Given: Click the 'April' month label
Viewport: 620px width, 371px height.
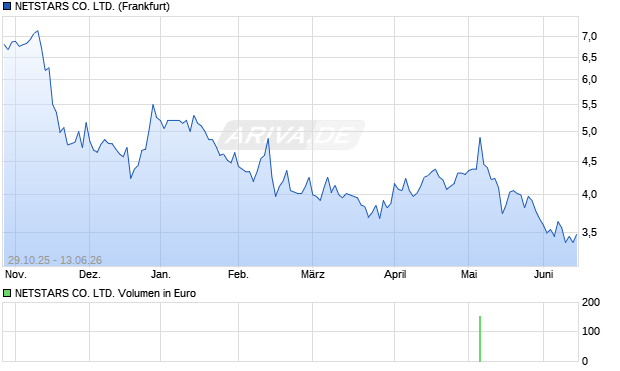Looking at the screenshot, I should click(x=395, y=274).
